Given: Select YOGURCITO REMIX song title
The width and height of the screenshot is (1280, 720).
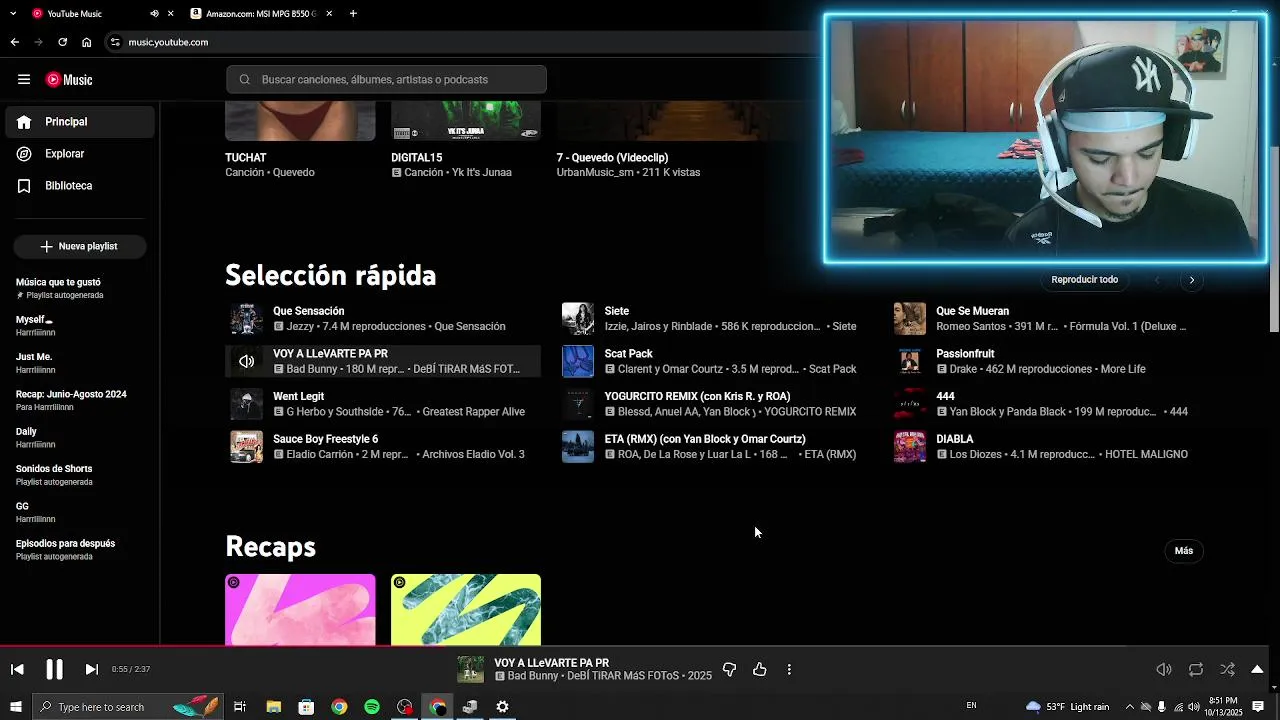Looking at the screenshot, I should click(x=697, y=397).
